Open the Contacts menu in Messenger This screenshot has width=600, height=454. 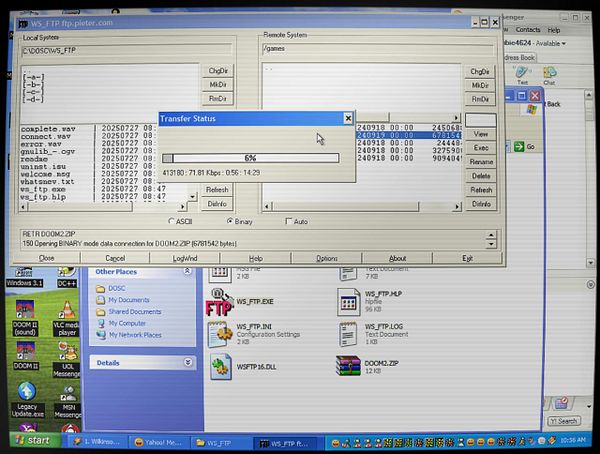528,29
